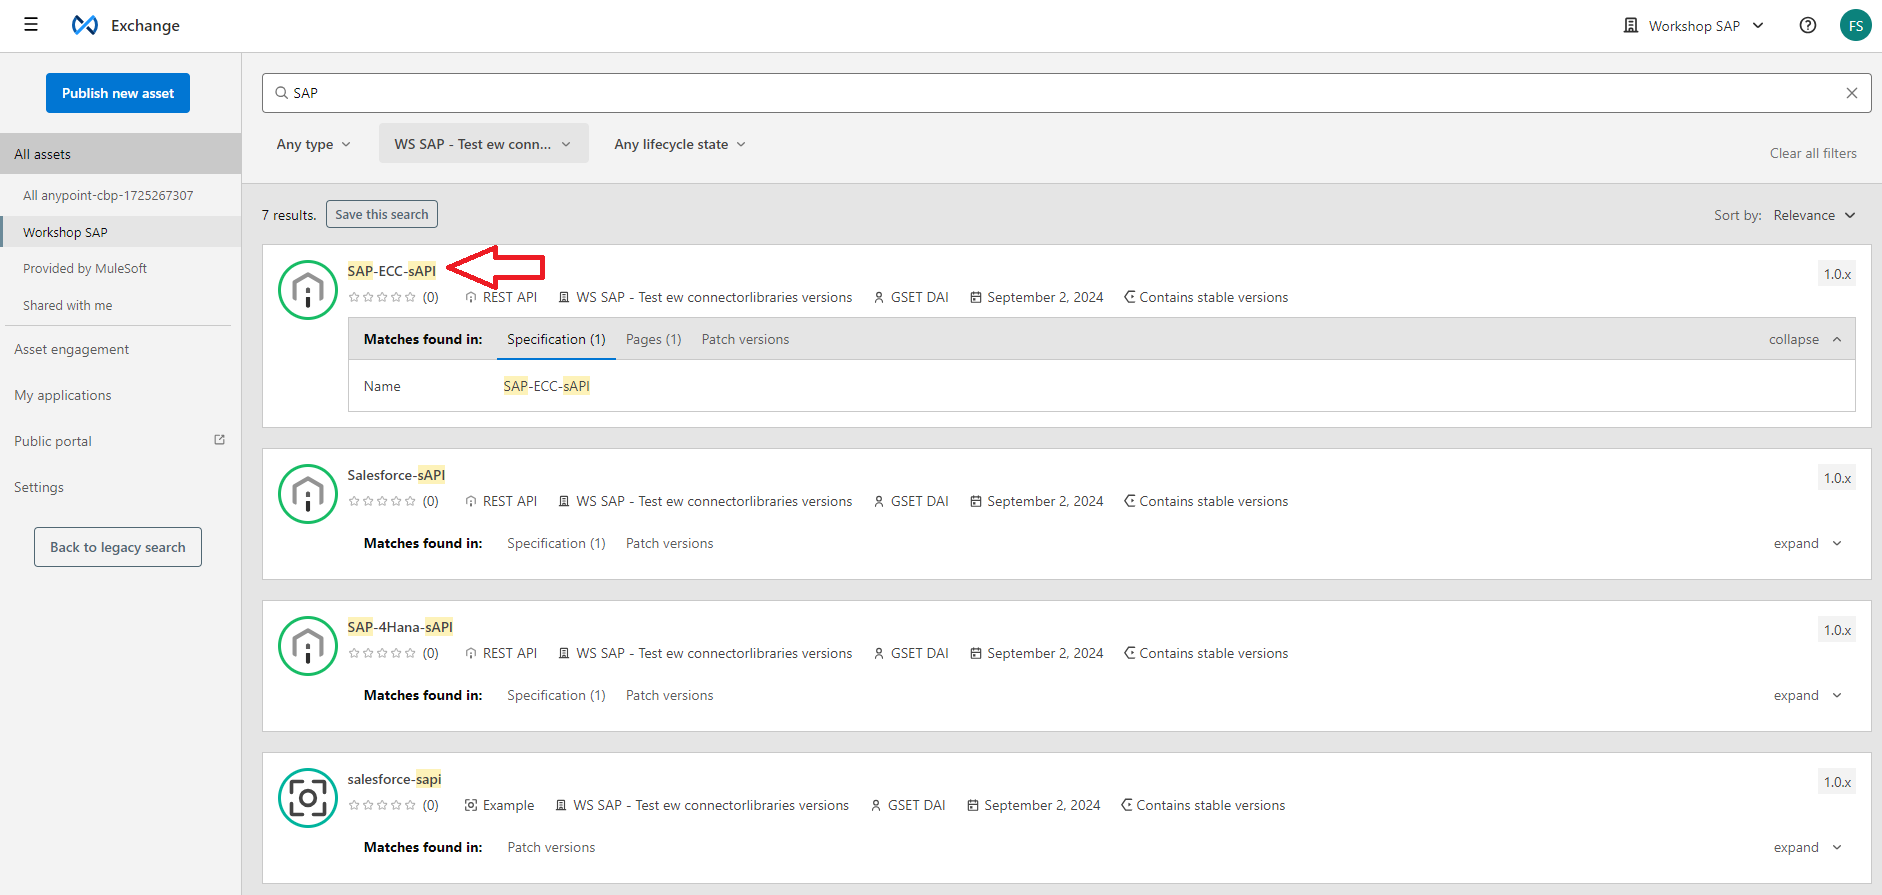
Task: Click into the SAP search input field
Action: [x=1066, y=93]
